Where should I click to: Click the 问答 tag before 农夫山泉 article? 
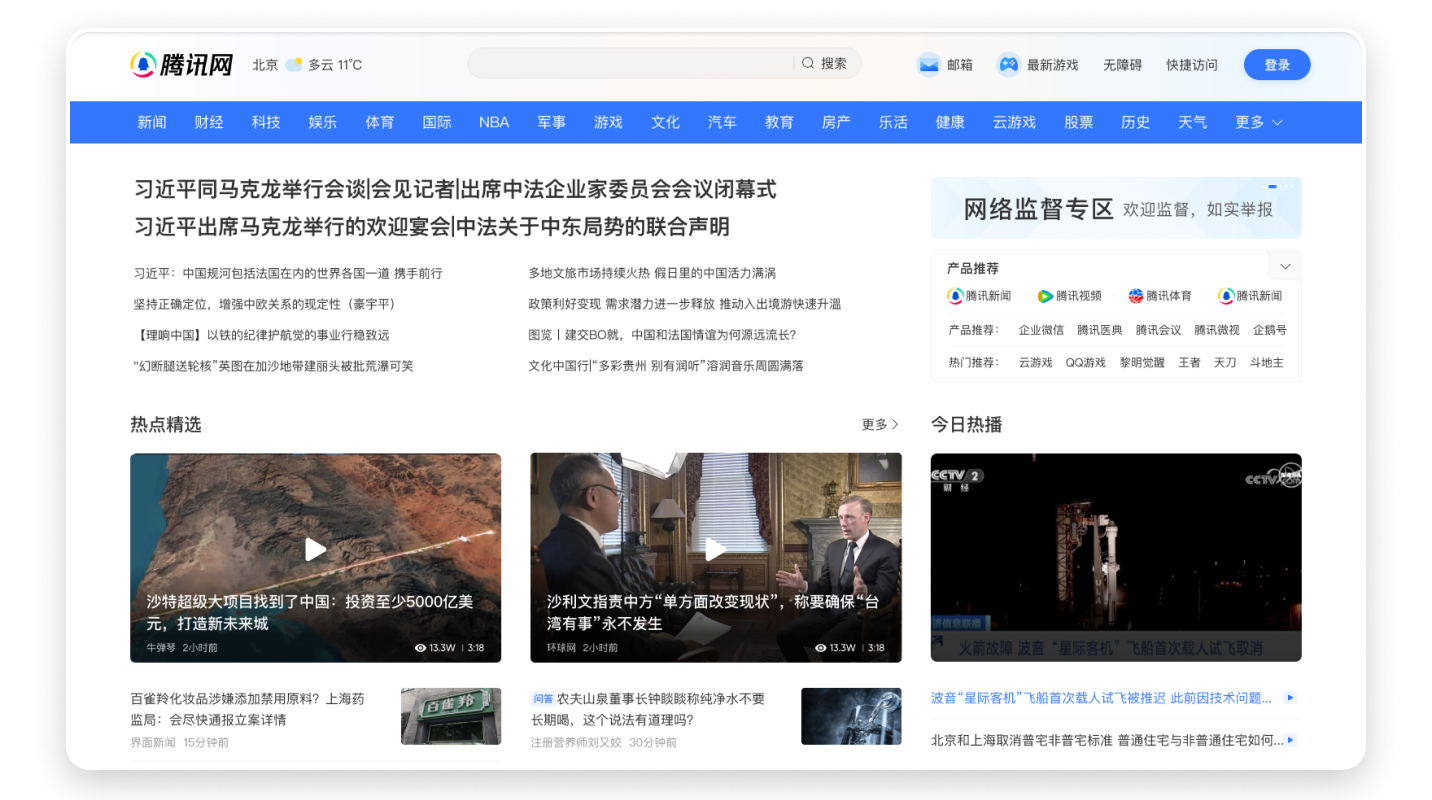pyautogui.click(x=542, y=699)
